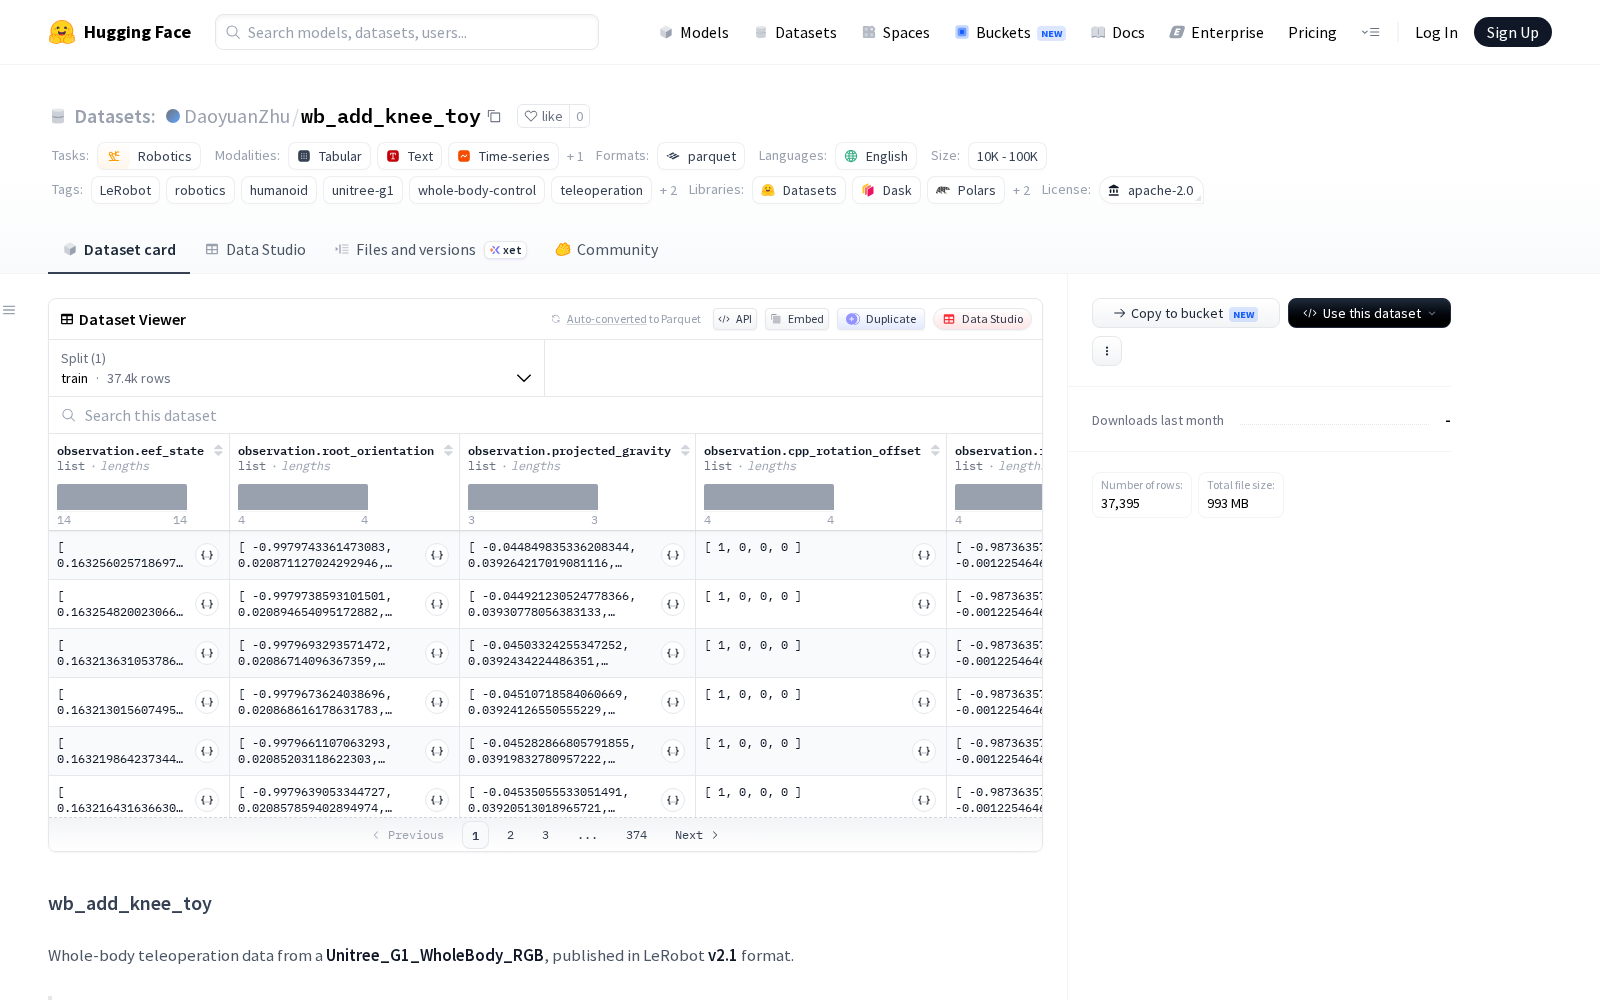
Task: Select the parquet format tag
Action: [x=701, y=156]
